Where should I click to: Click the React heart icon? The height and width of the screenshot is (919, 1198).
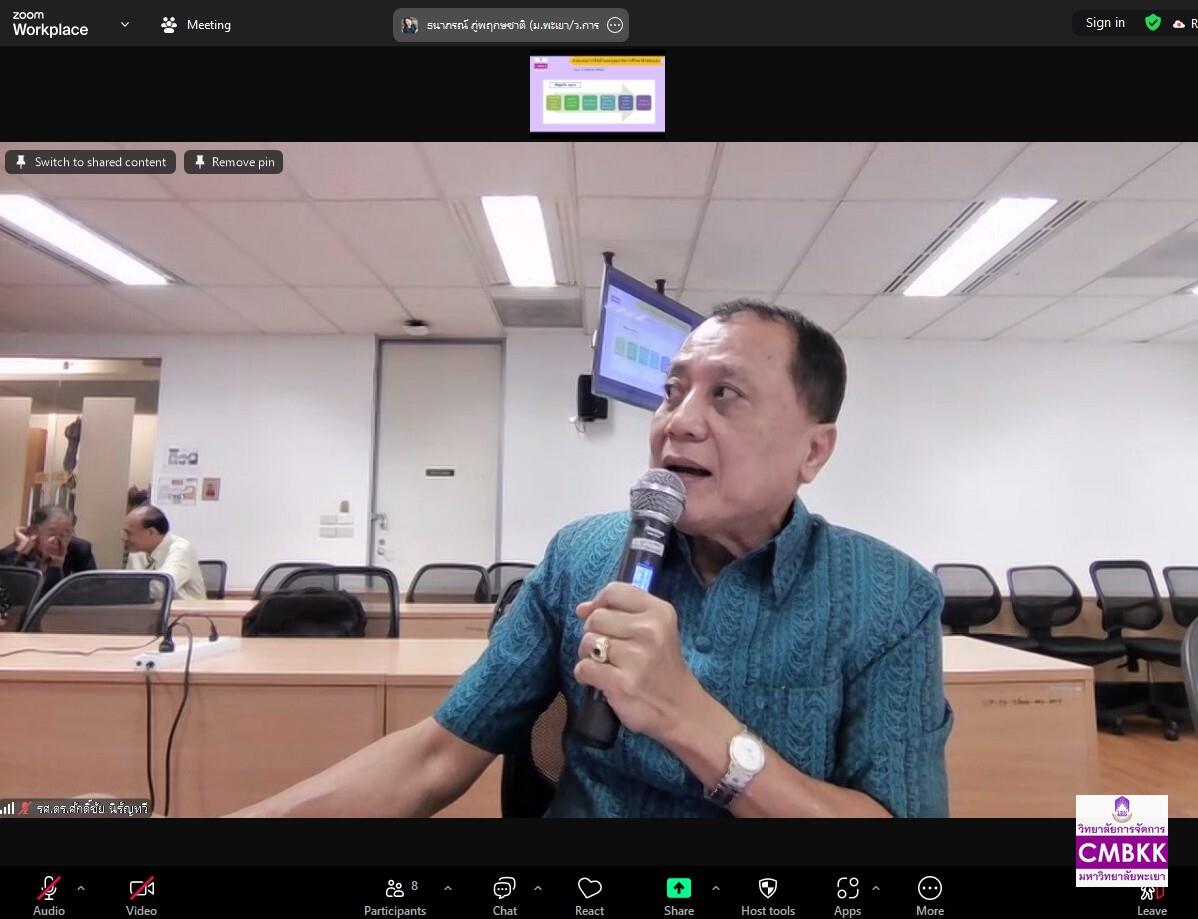click(x=589, y=888)
